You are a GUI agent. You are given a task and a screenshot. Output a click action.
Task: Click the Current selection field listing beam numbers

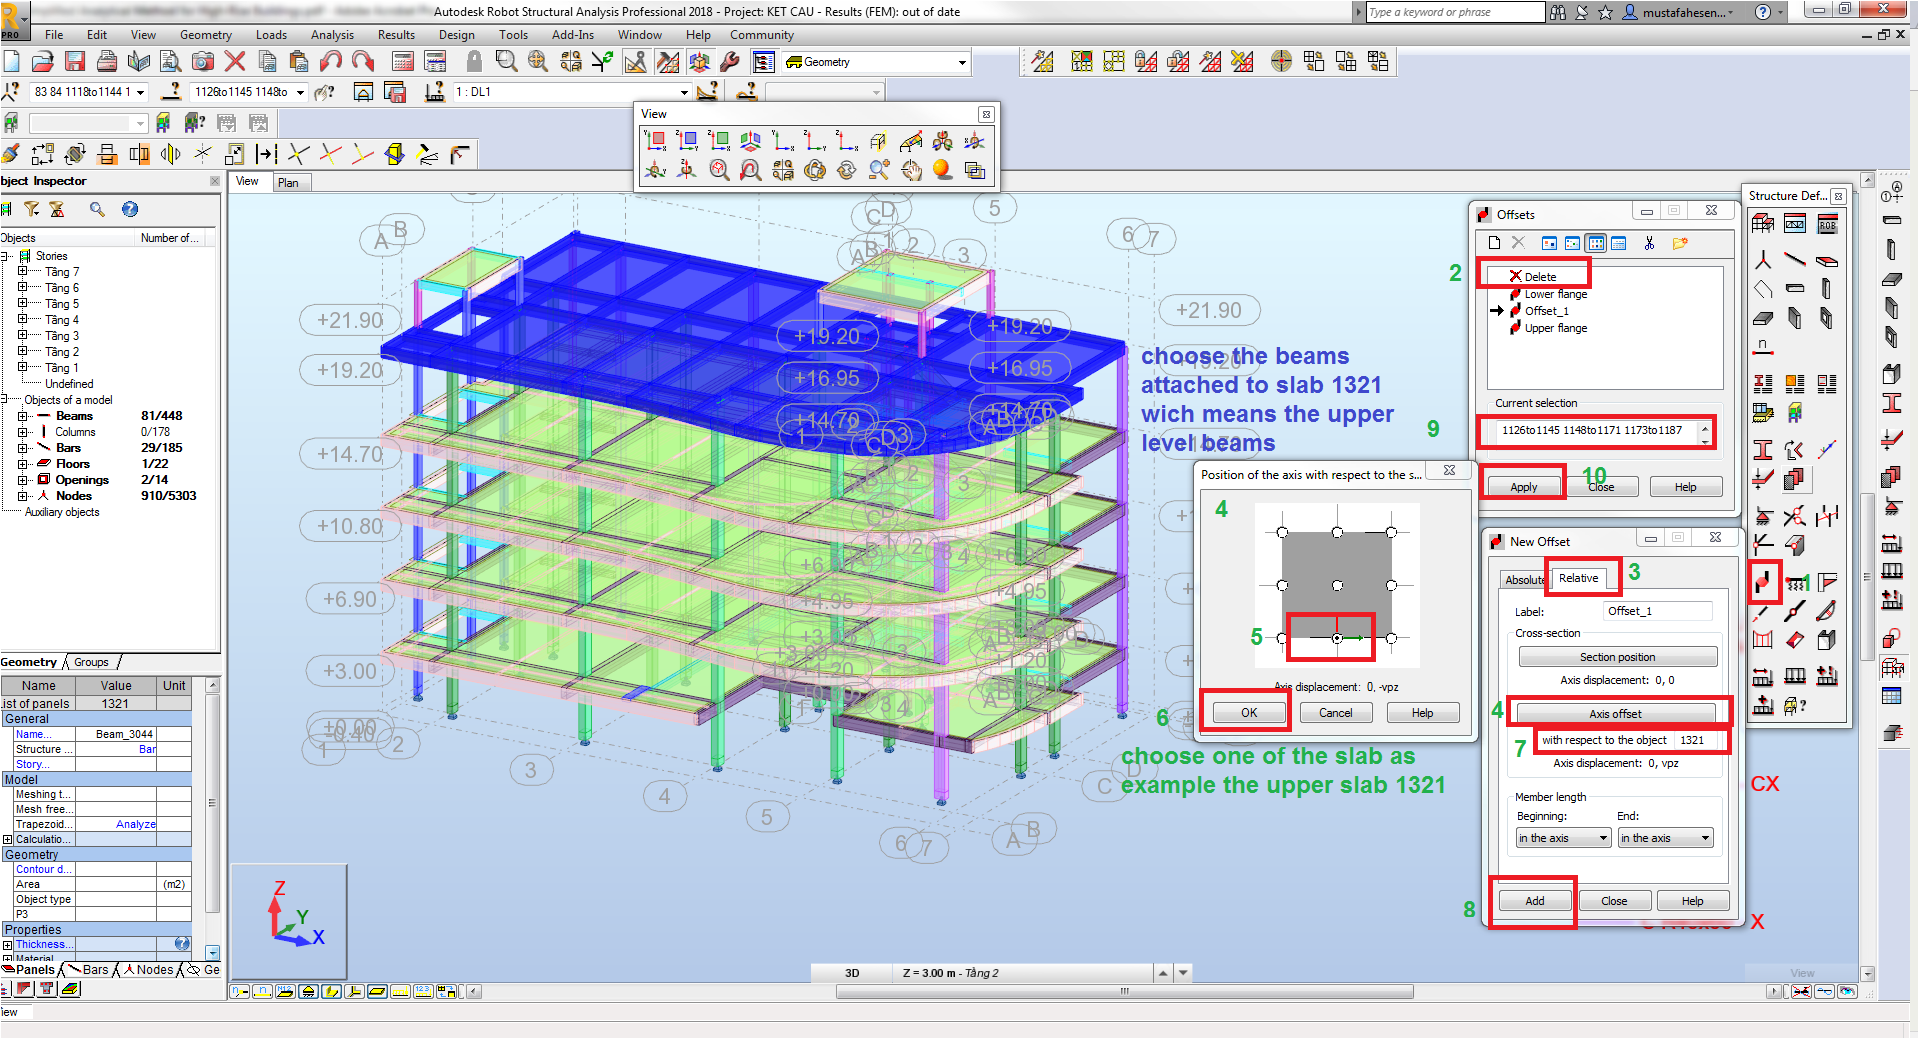1593,431
